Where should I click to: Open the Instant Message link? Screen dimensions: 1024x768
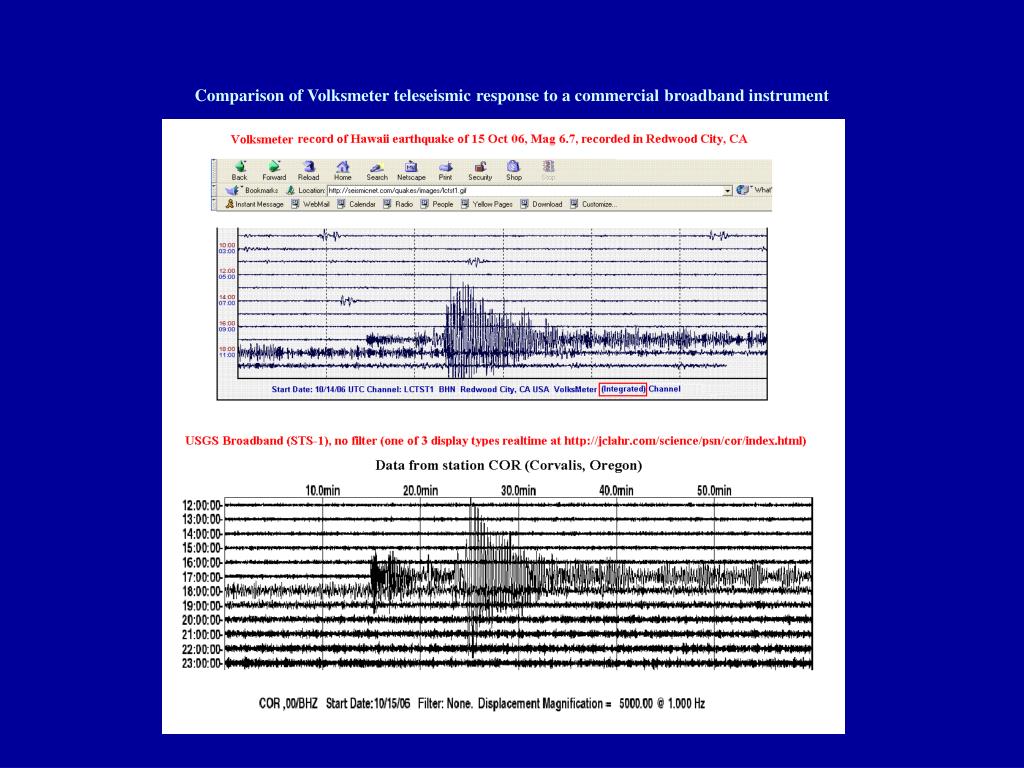pos(255,204)
